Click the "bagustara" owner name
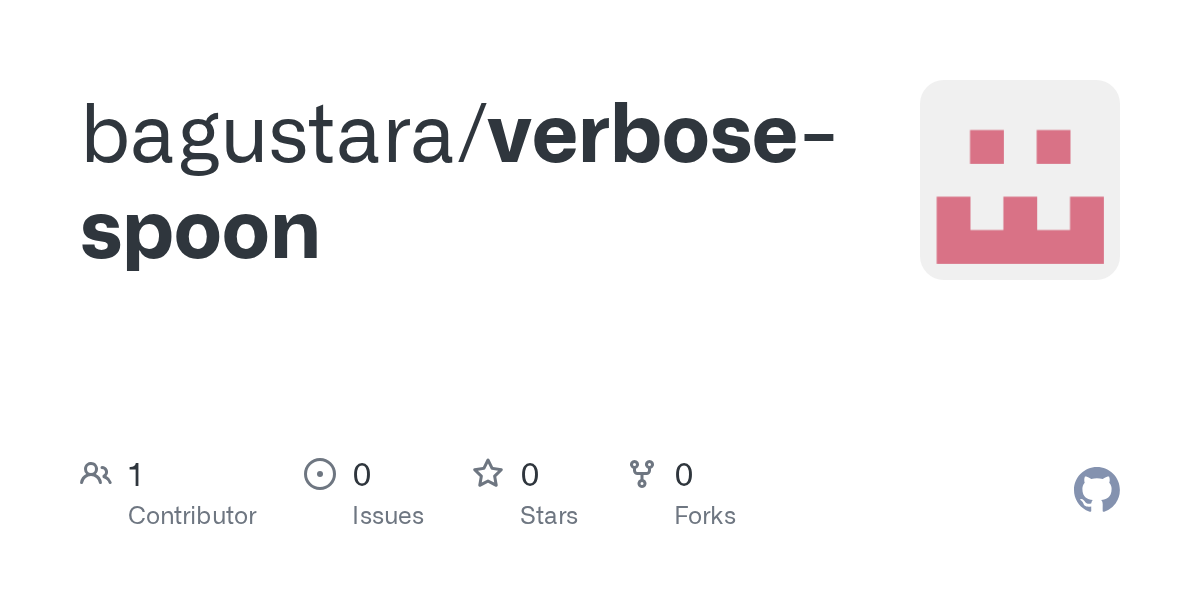Viewport: 1200px width, 600px height. (268, 135)
